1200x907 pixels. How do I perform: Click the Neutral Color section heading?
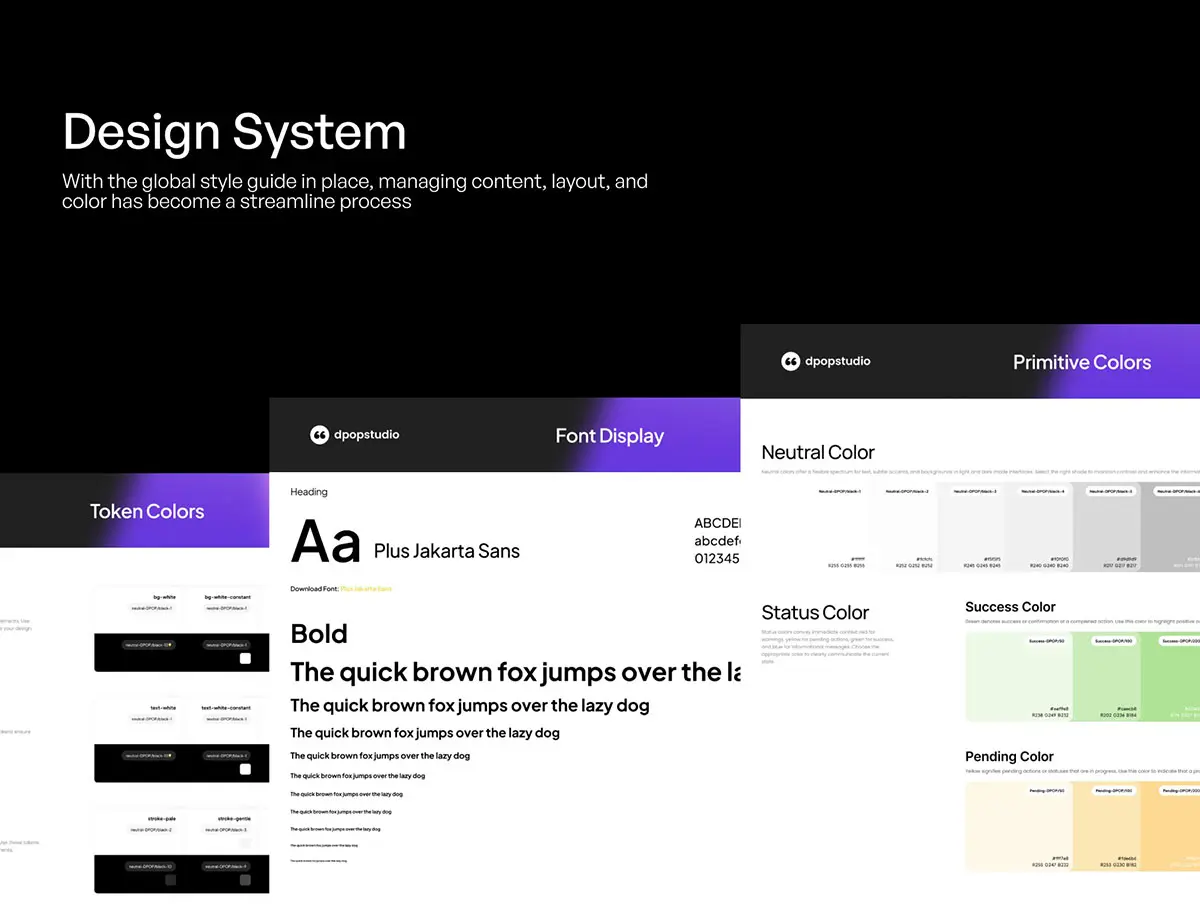[x=818, y=453]
